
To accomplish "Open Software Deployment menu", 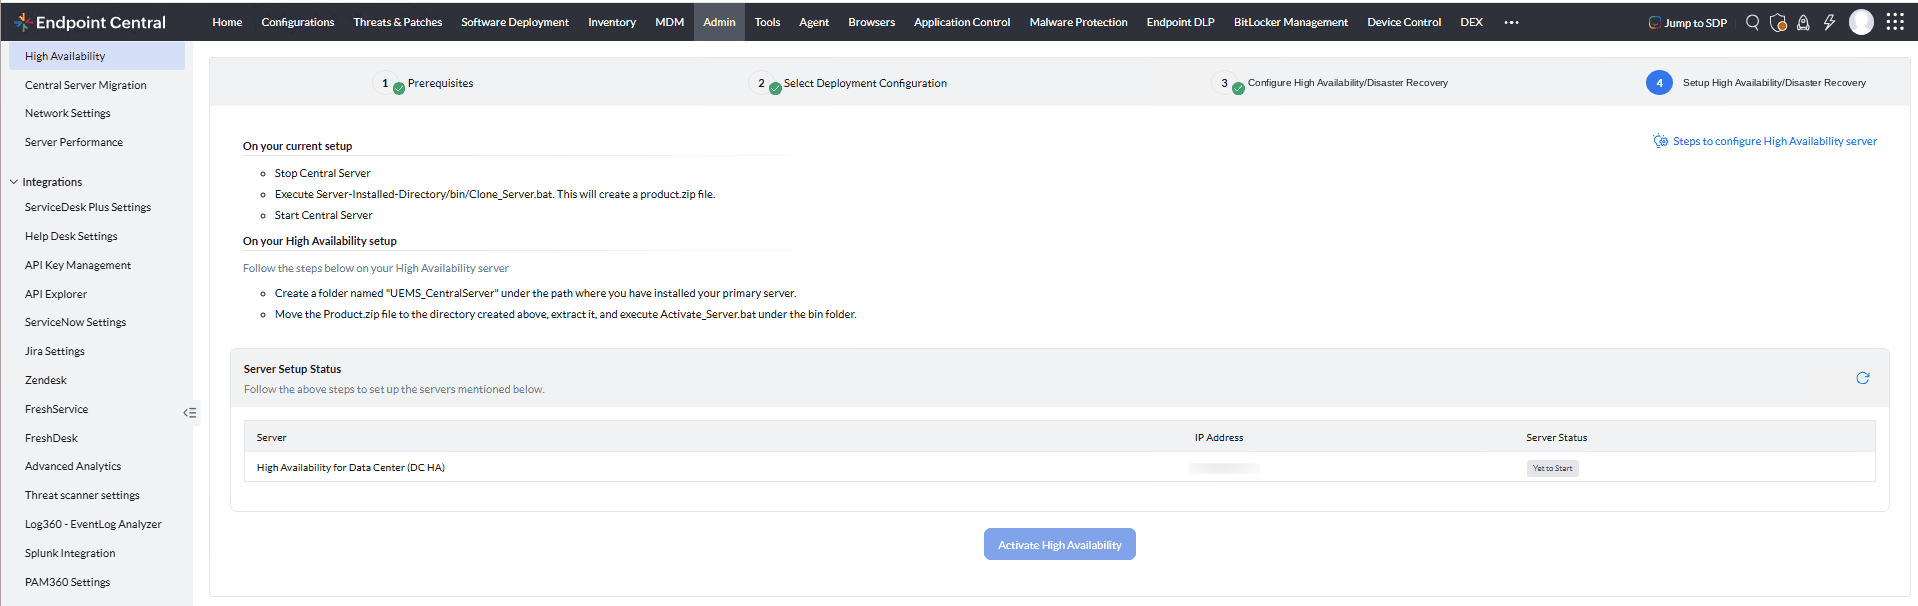I will [x=515, y=22].
